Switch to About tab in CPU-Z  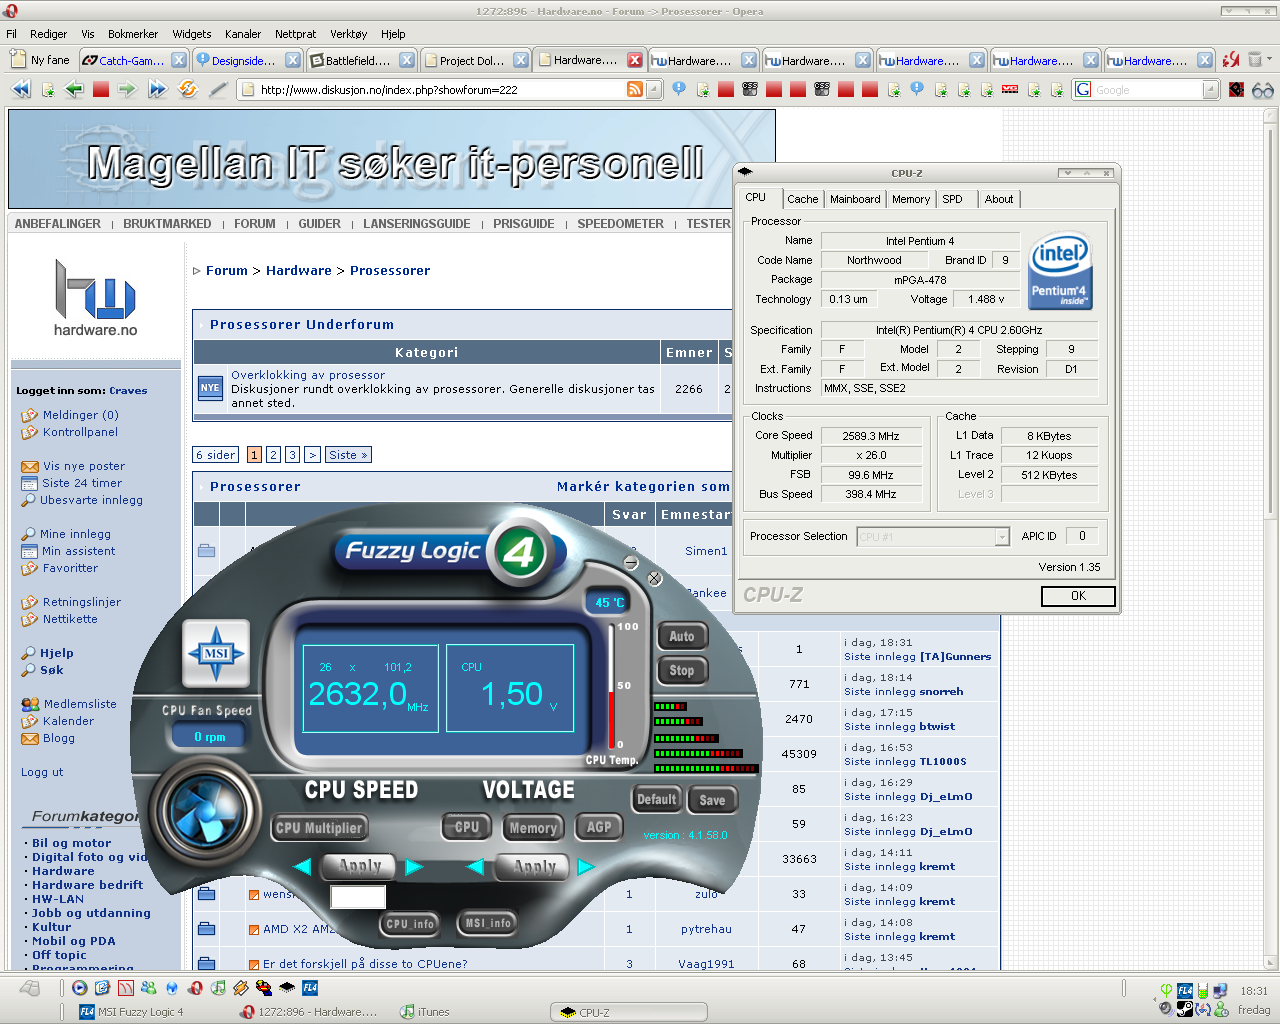point(998,199)
